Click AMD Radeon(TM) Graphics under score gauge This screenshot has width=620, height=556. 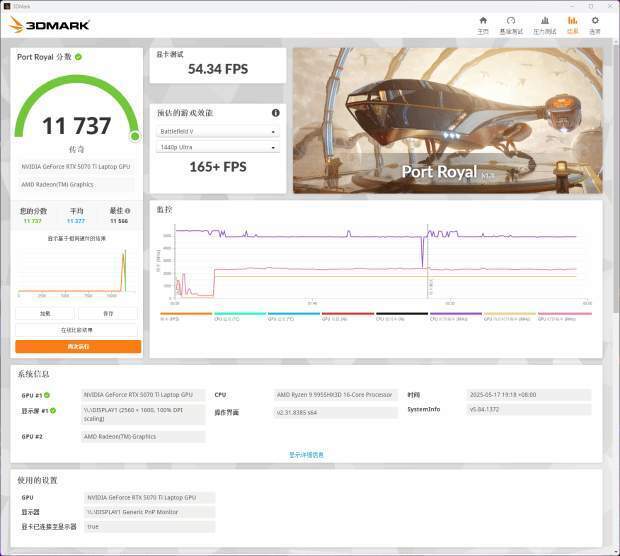click(76, 185)
